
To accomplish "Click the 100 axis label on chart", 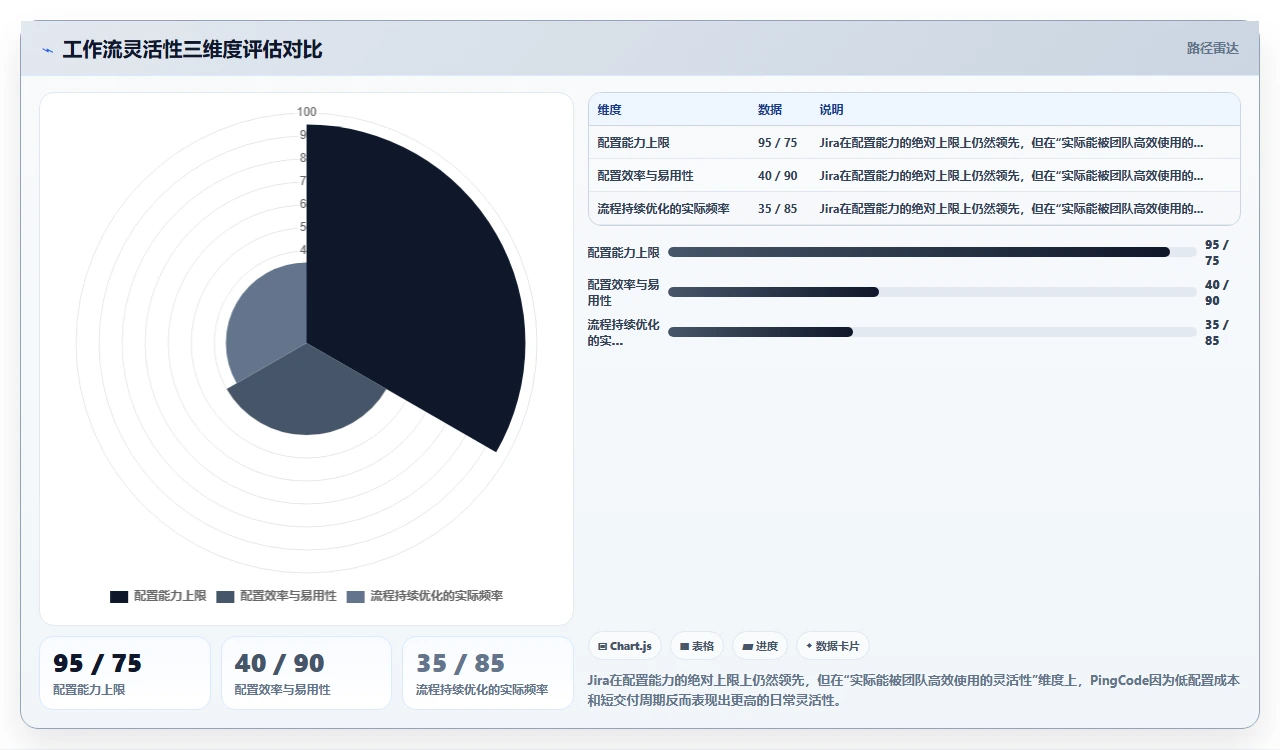I will click(x=307, y=112).
